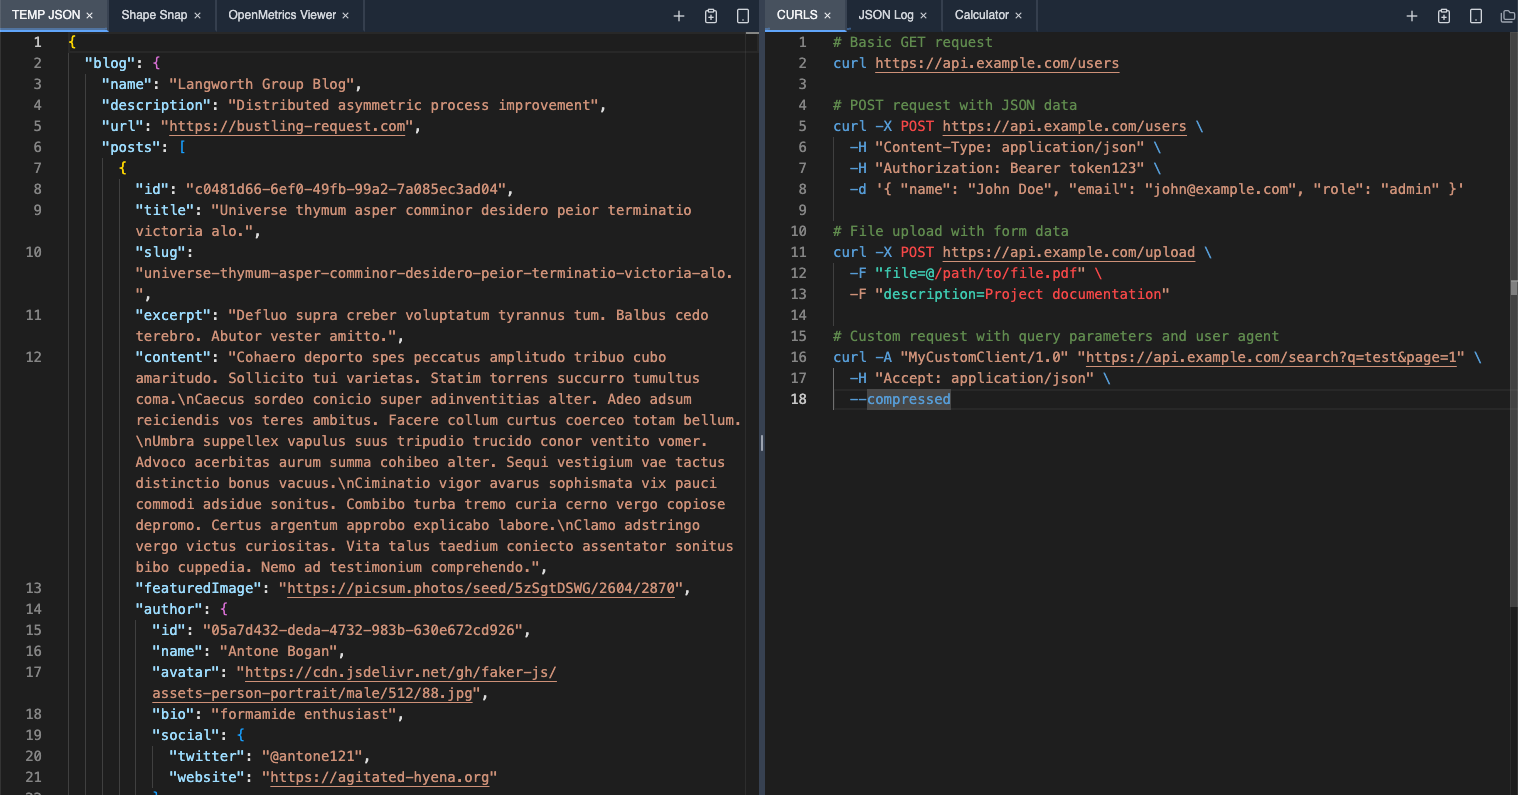
Task: Click the "blog" key on line 2
Action: click(x=110, y=63)
